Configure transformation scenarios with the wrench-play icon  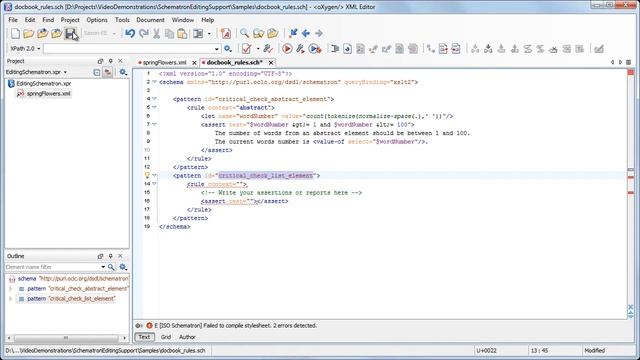coord(300,49)
